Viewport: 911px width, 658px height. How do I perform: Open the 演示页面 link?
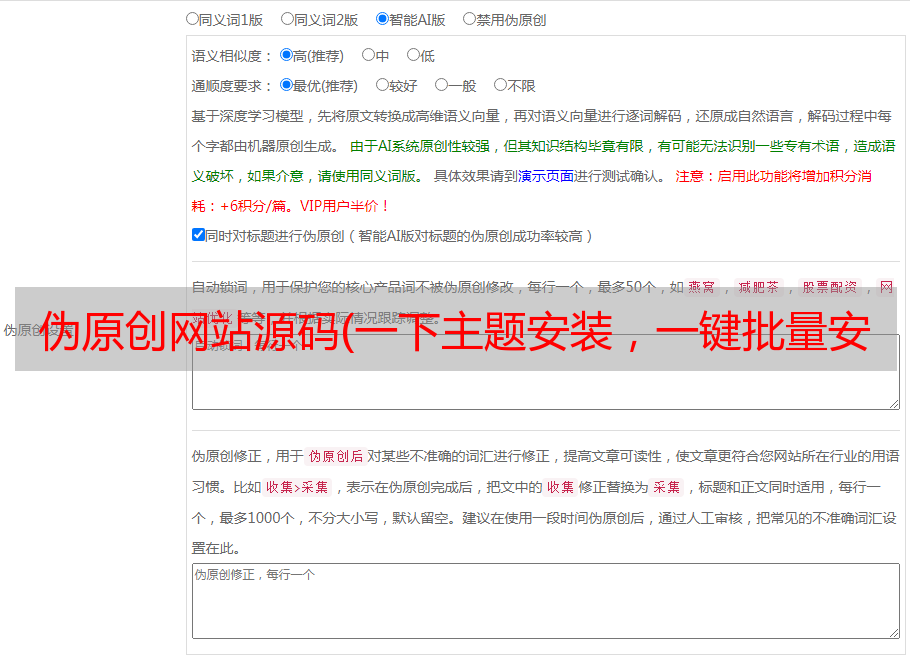click(546, 176)
